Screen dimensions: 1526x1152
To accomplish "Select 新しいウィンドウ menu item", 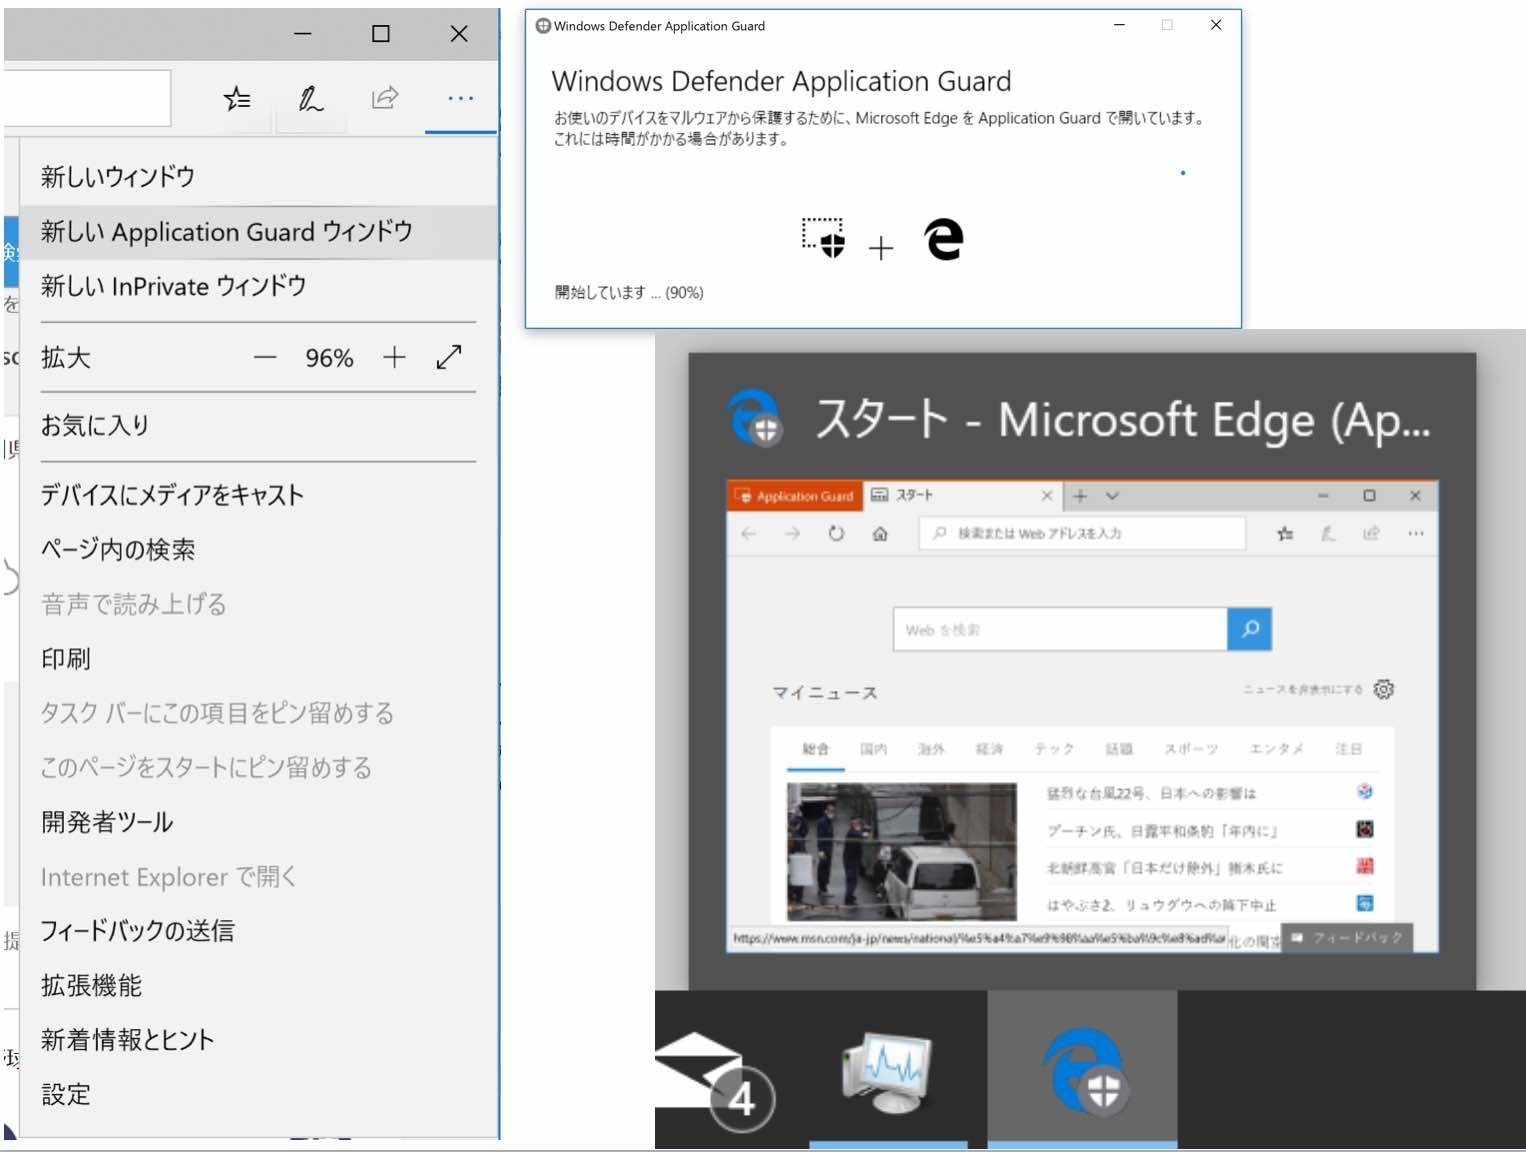I will click(x=258, y=177).
